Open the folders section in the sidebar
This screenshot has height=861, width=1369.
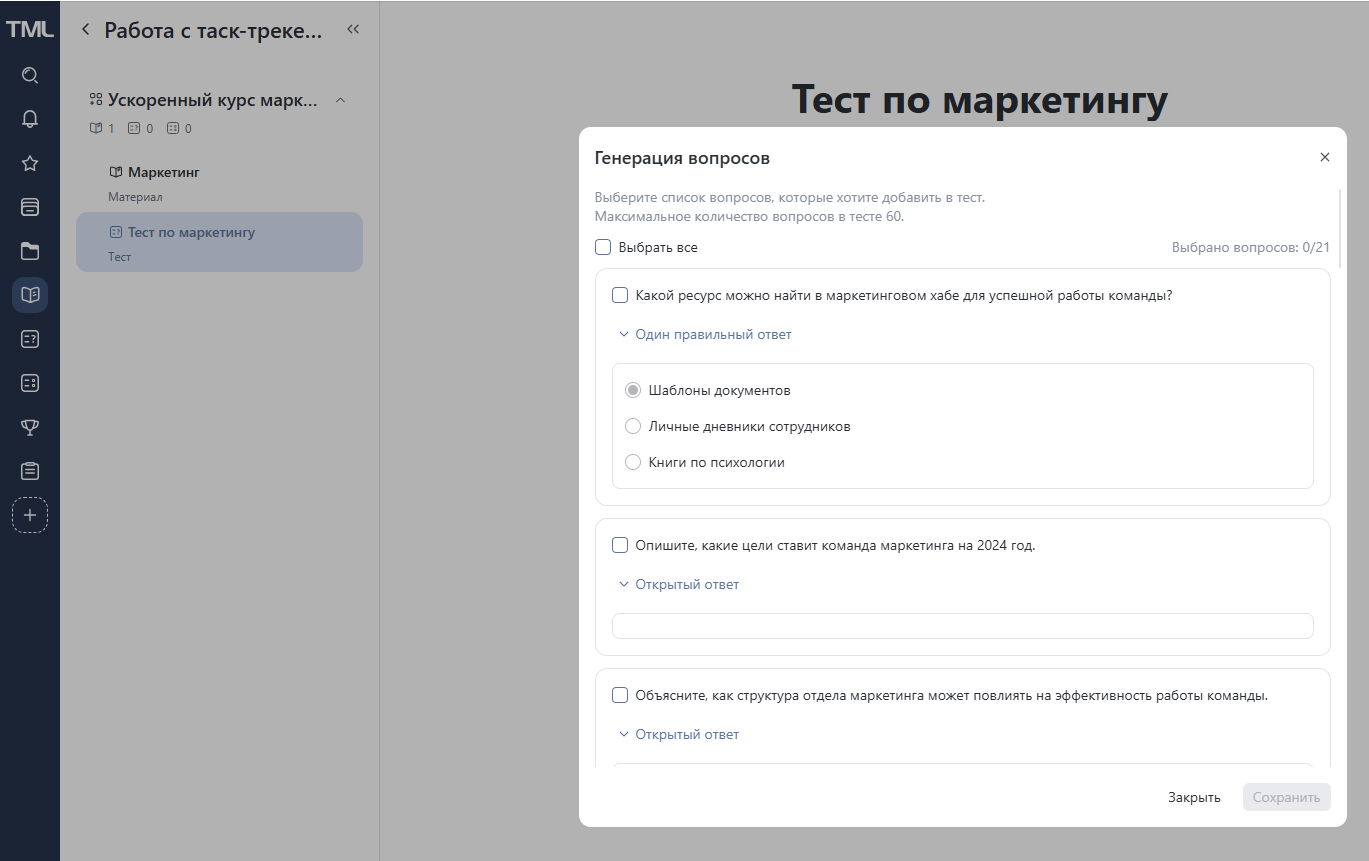coord(30,251)
